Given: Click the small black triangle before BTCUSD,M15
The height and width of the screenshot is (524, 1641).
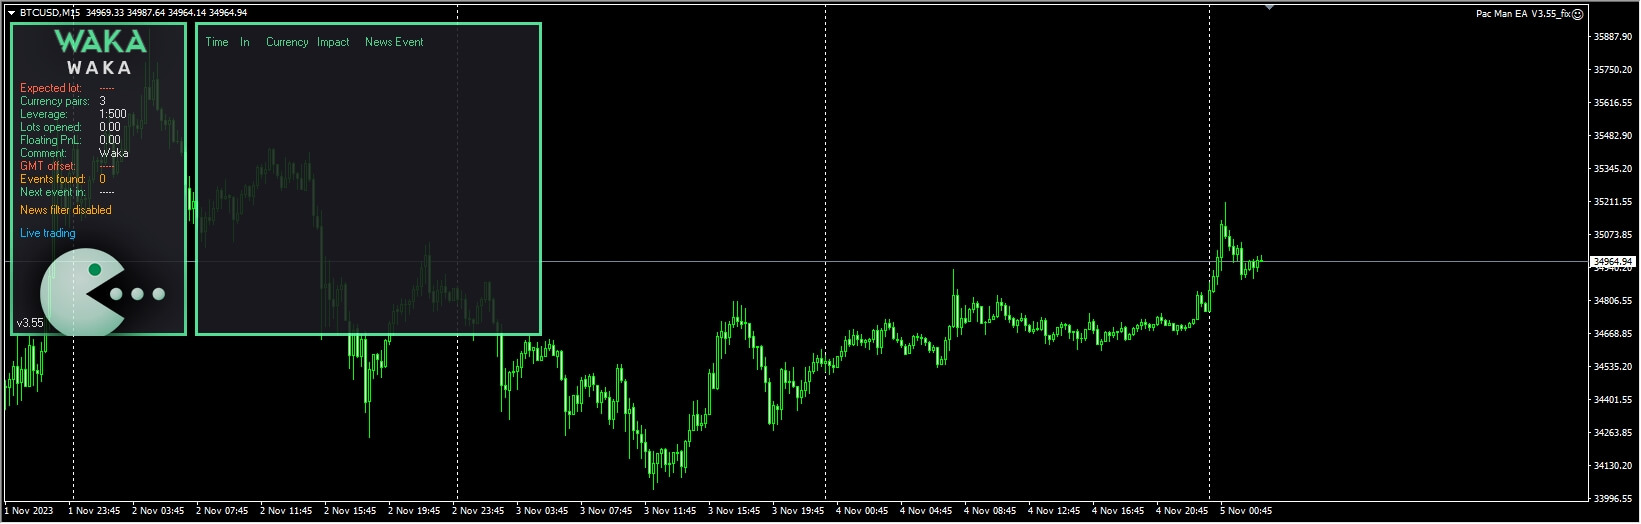Looking at the screenshot, I should pyautogui.click(x=11, y=13).
